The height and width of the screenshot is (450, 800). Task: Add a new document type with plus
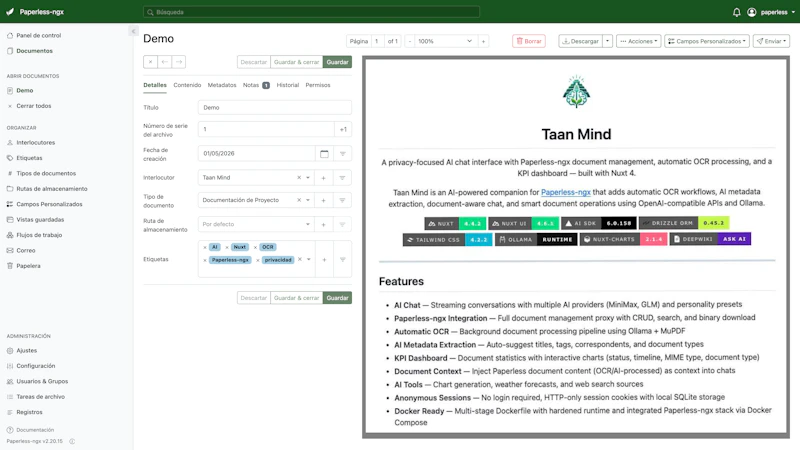point(323,201)
